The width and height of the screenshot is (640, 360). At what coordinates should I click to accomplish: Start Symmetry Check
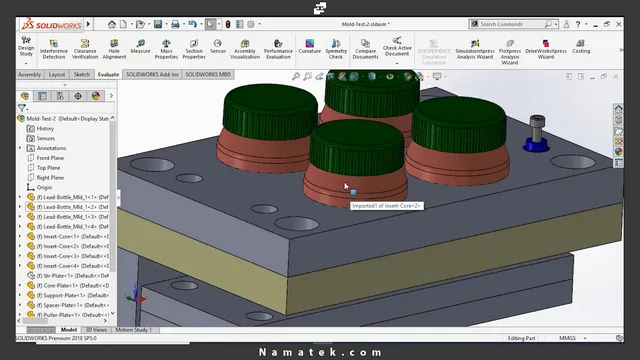tap(336, 49)
